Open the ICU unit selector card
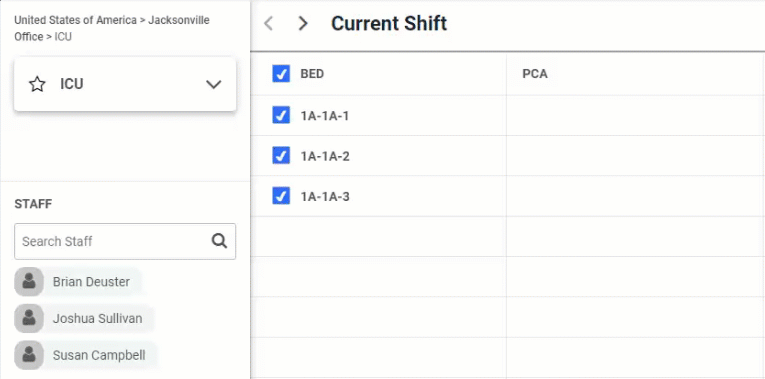The width and height of the screenshot is (765, 379). click(125, 84)
